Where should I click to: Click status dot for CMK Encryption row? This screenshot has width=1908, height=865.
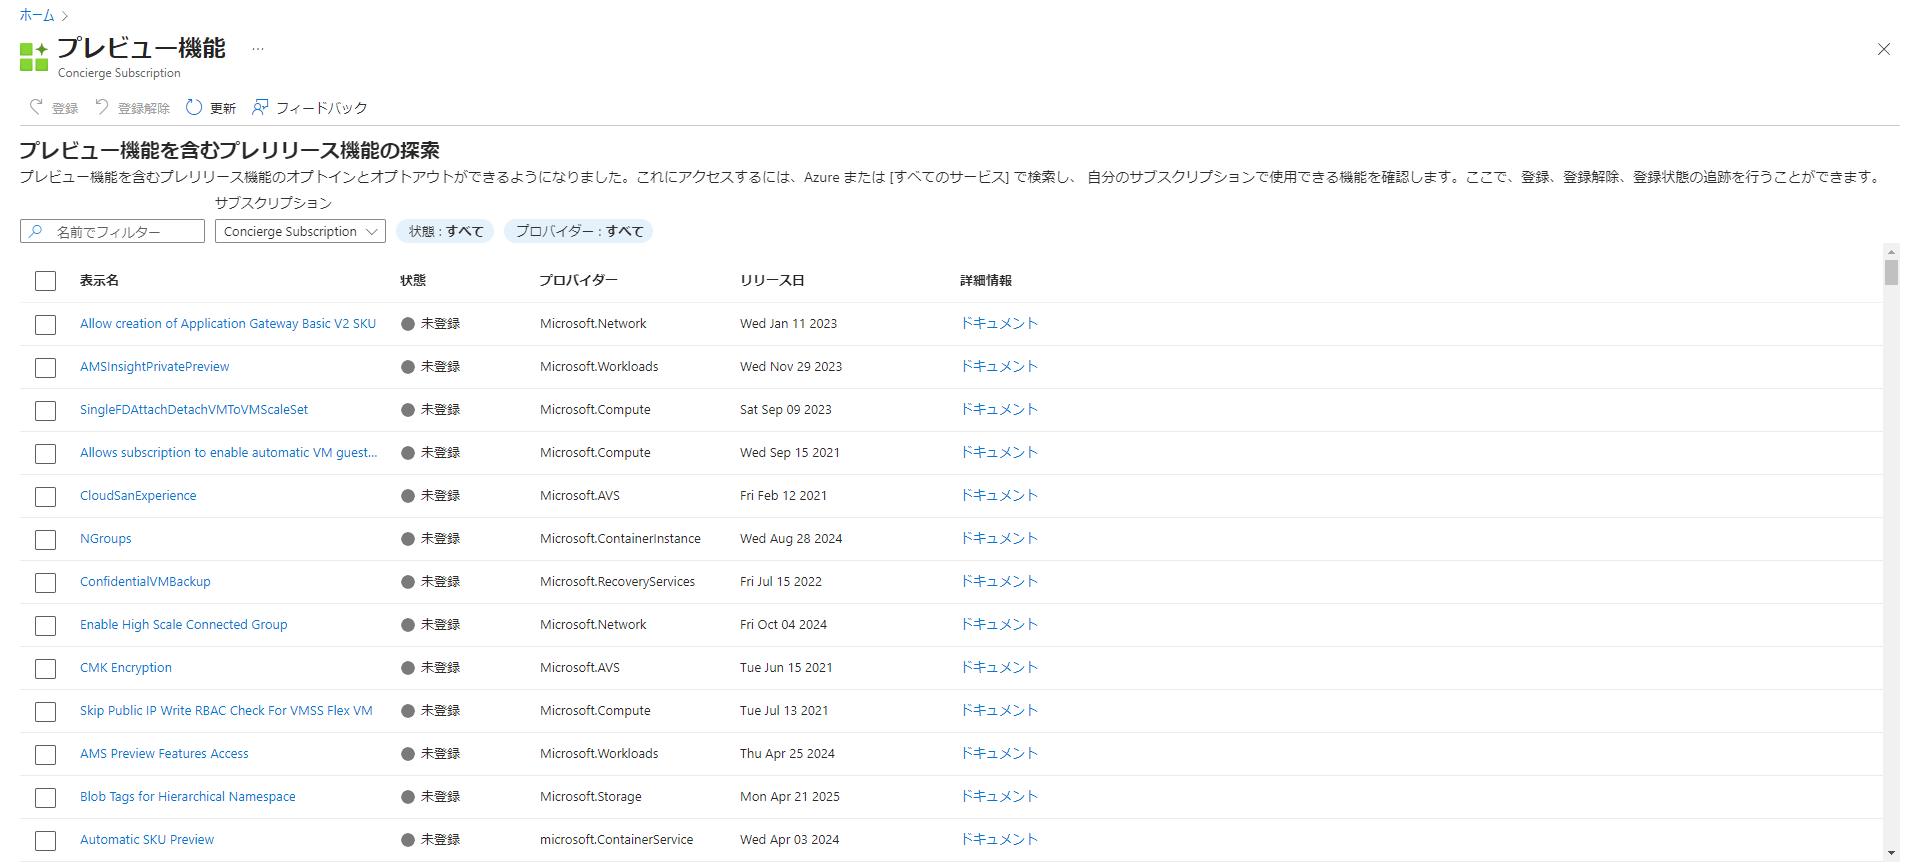(x=408, y=668)
